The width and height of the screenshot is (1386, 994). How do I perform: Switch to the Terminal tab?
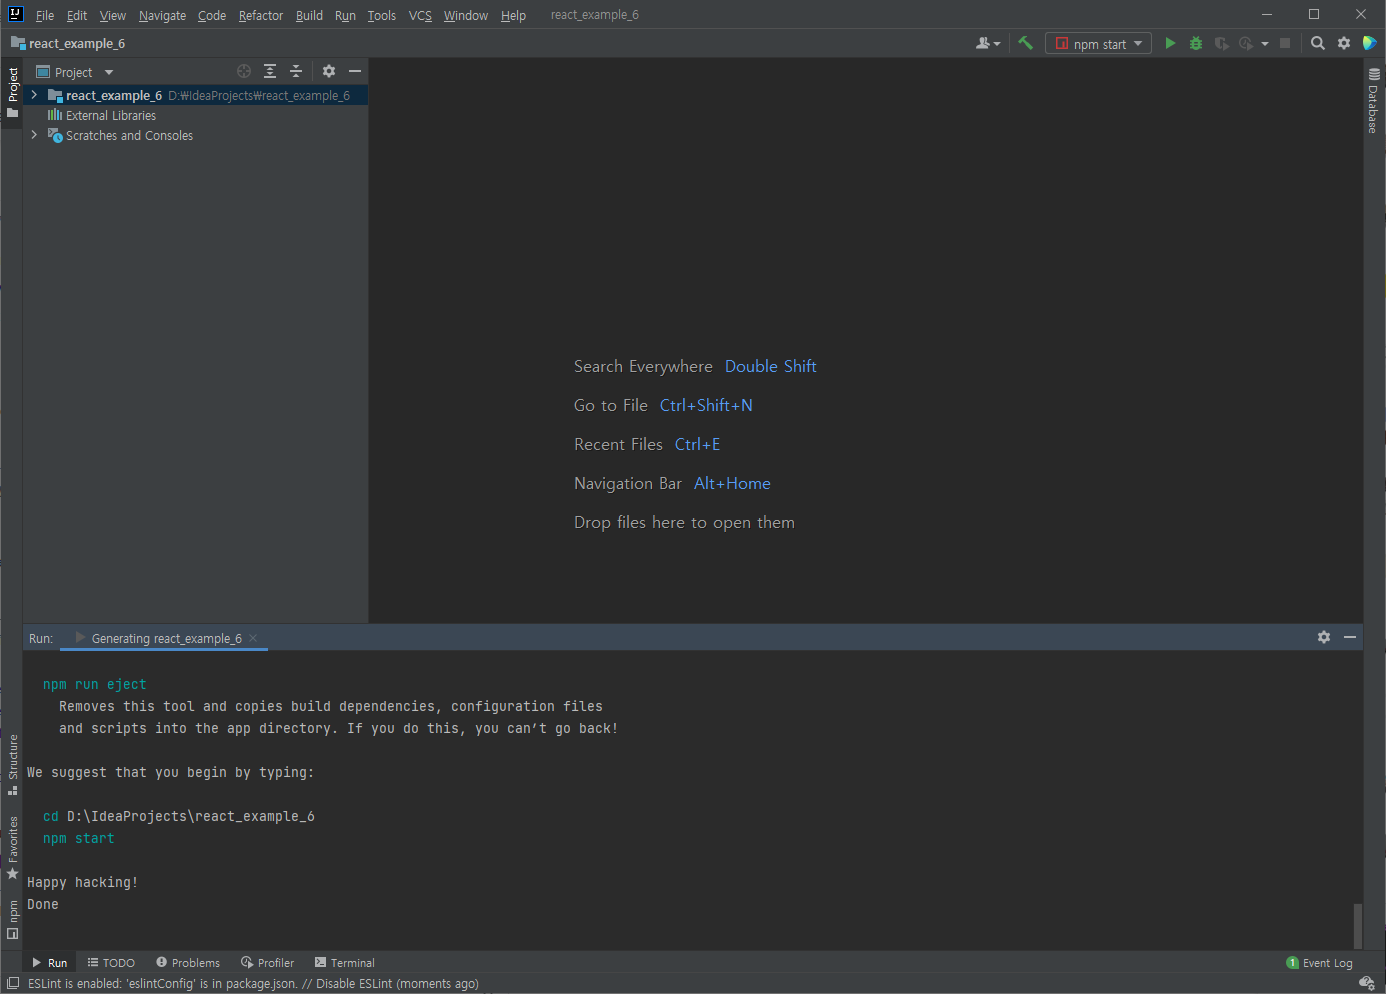(x=344, y=962)
